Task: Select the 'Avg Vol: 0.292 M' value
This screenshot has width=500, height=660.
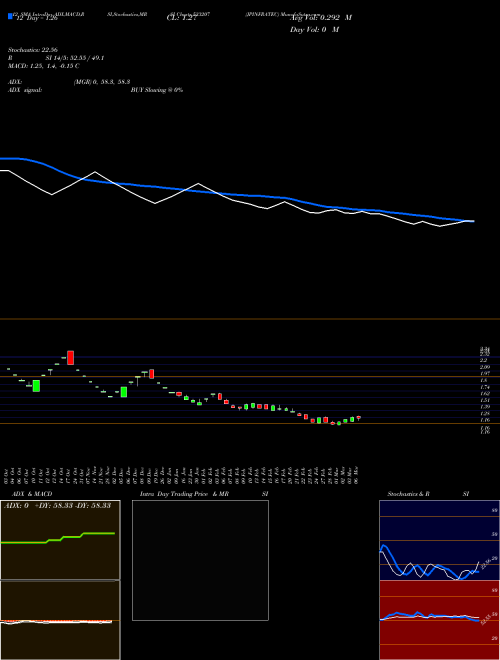Action: point(321,18)
